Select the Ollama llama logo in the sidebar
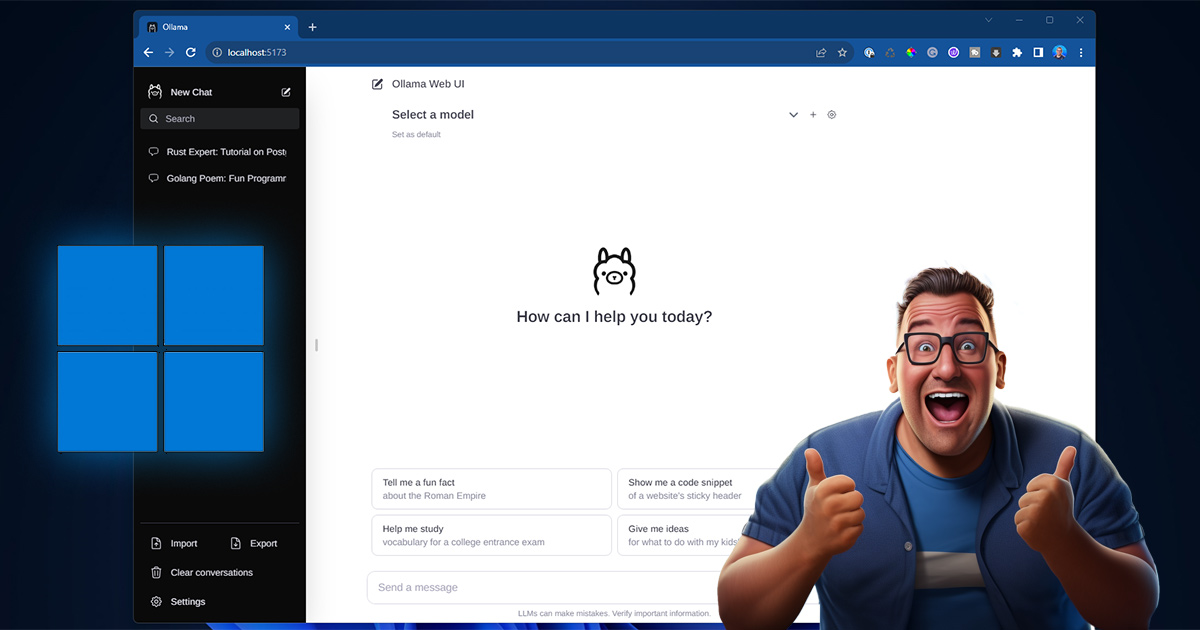This screenshot has height=630, width=1200. click(155, 91)
